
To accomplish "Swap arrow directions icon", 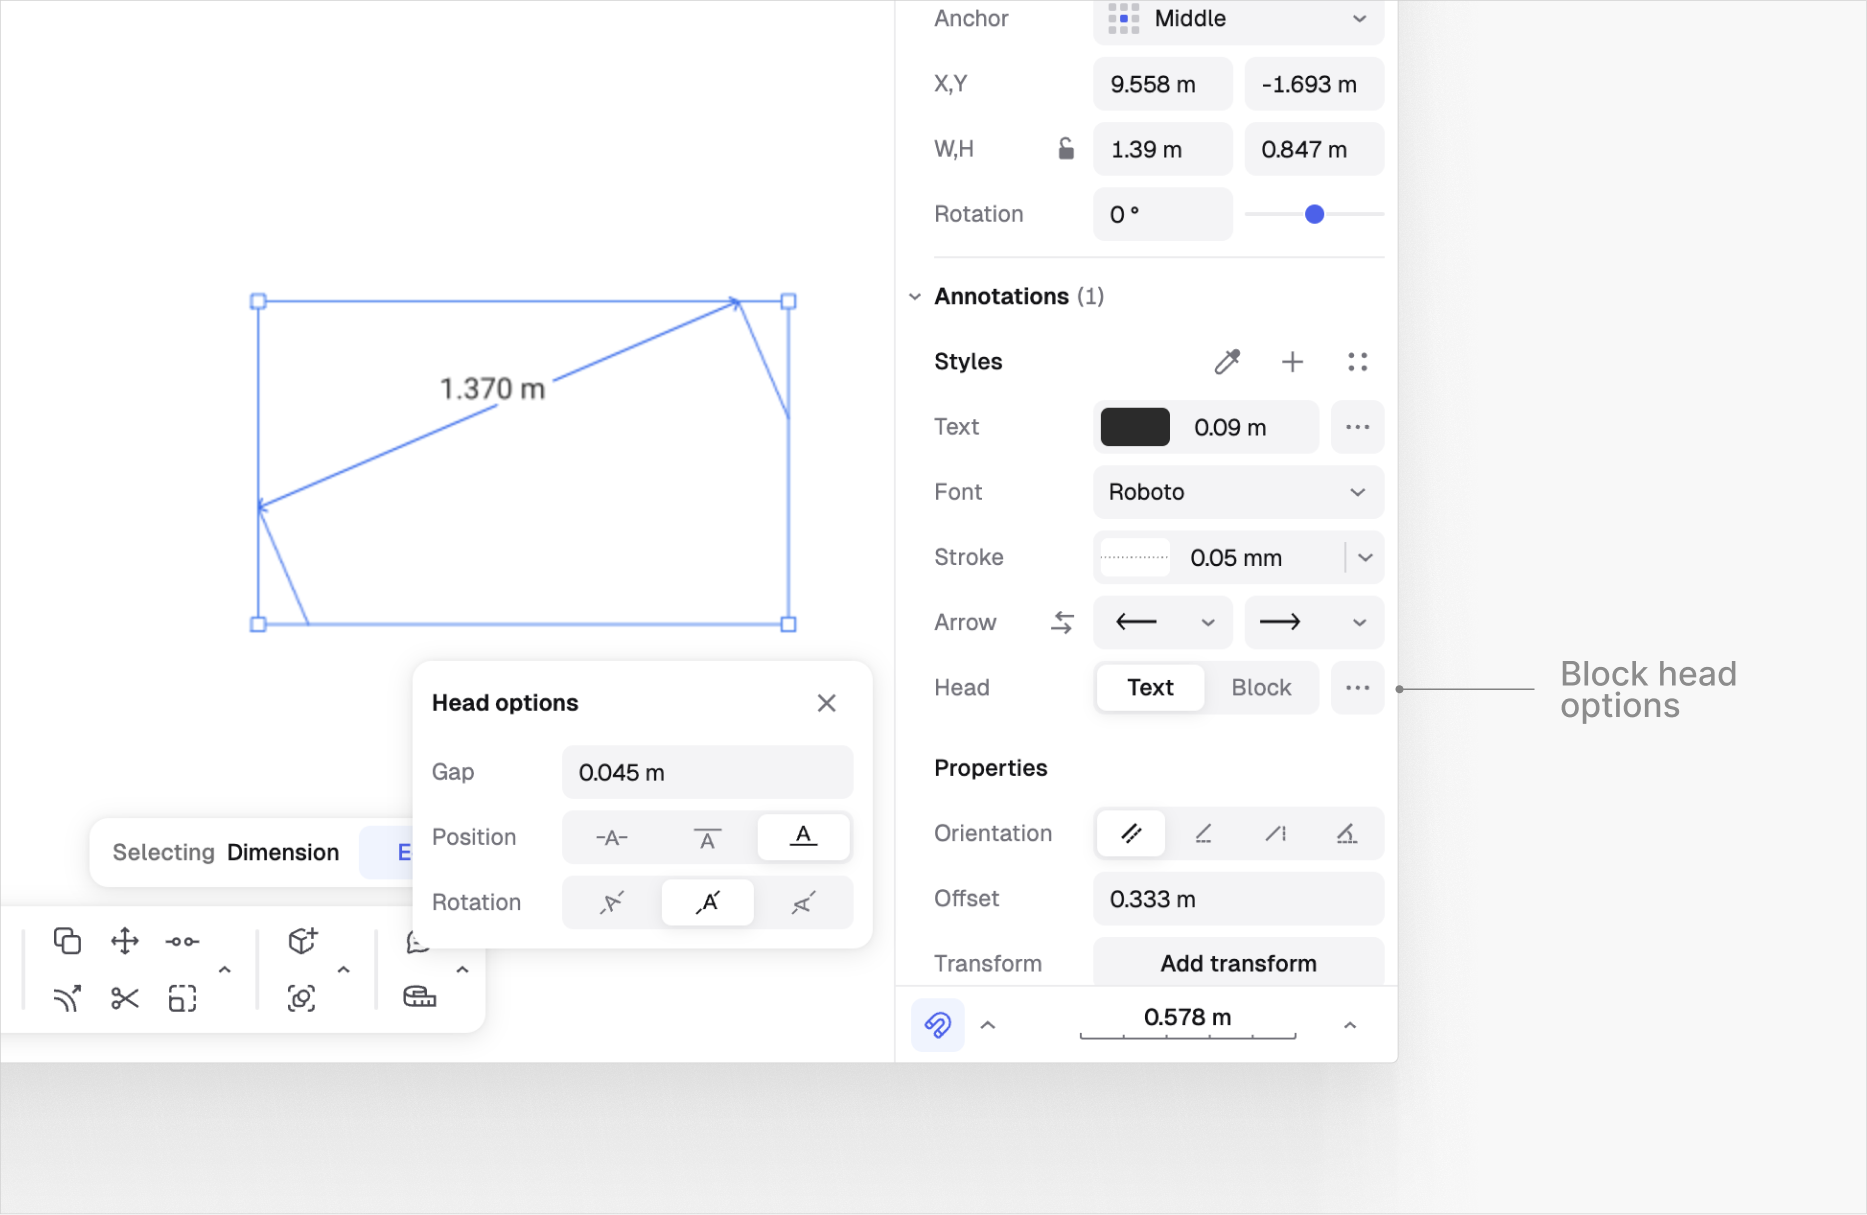I will click(x=1062, y=623).
